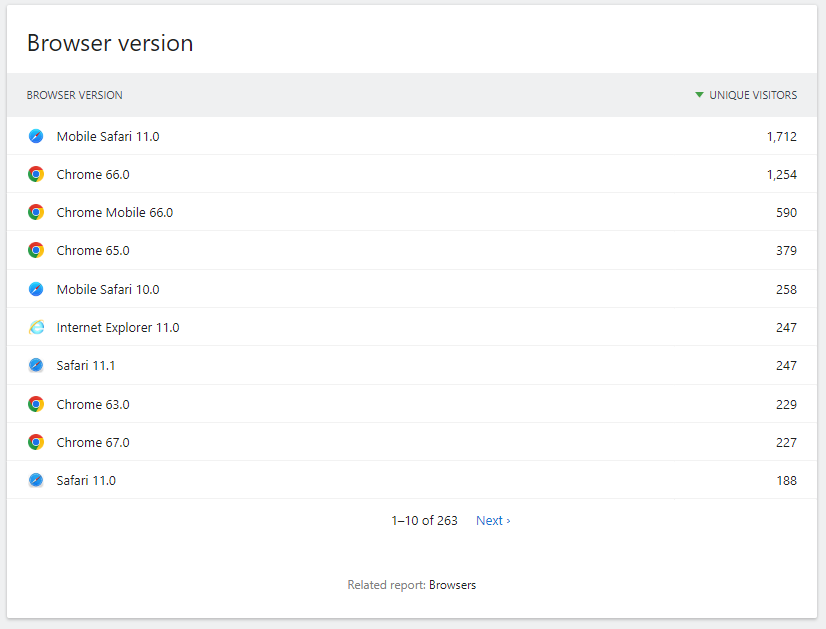Click the Internet Explorer 11.0 icon
Screen dimensions: 826x629
coord(36,327)
